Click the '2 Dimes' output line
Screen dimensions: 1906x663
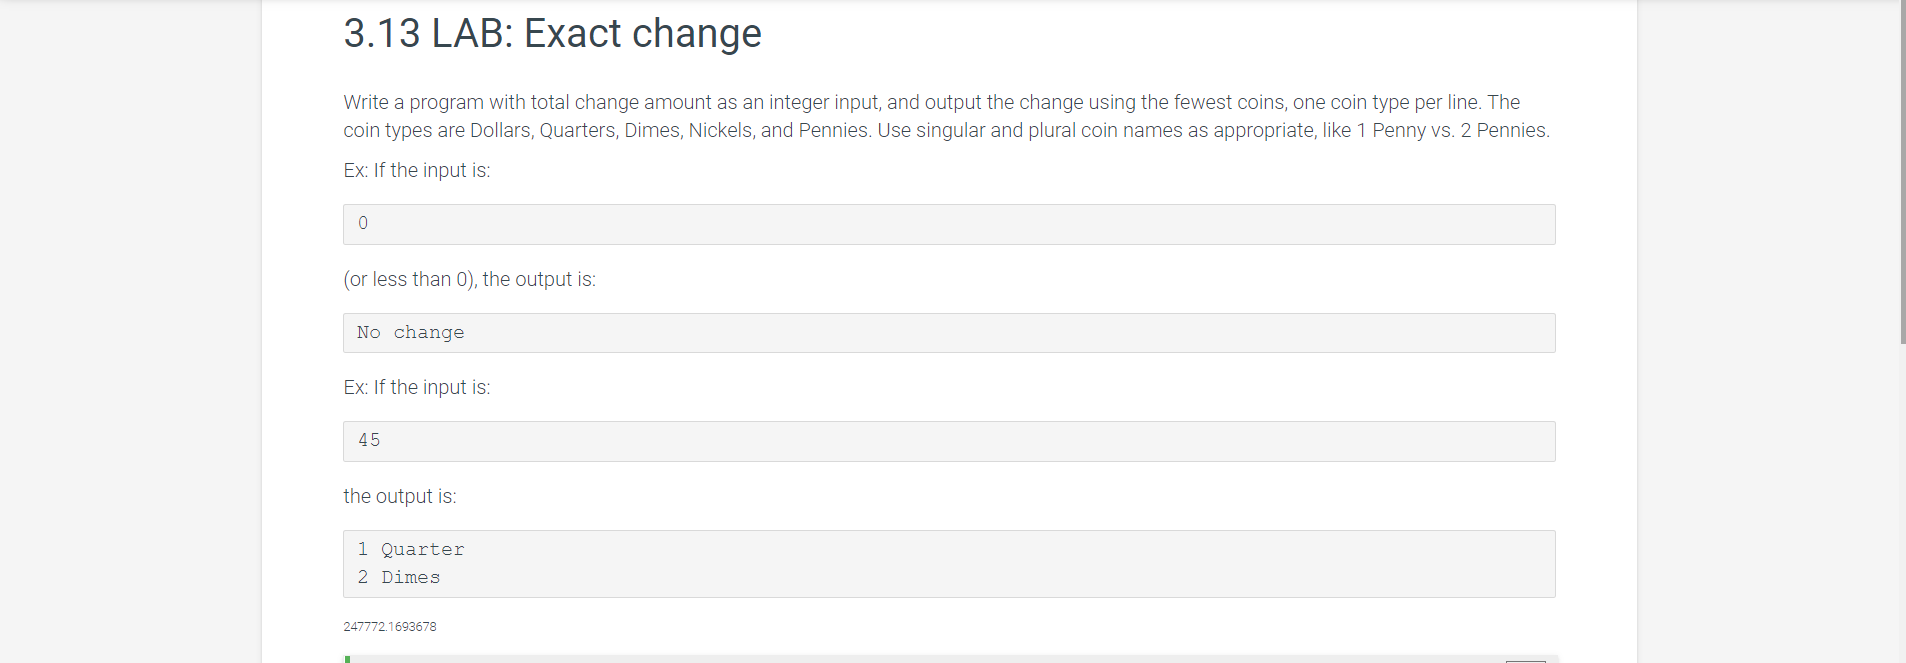click(398, 577)
